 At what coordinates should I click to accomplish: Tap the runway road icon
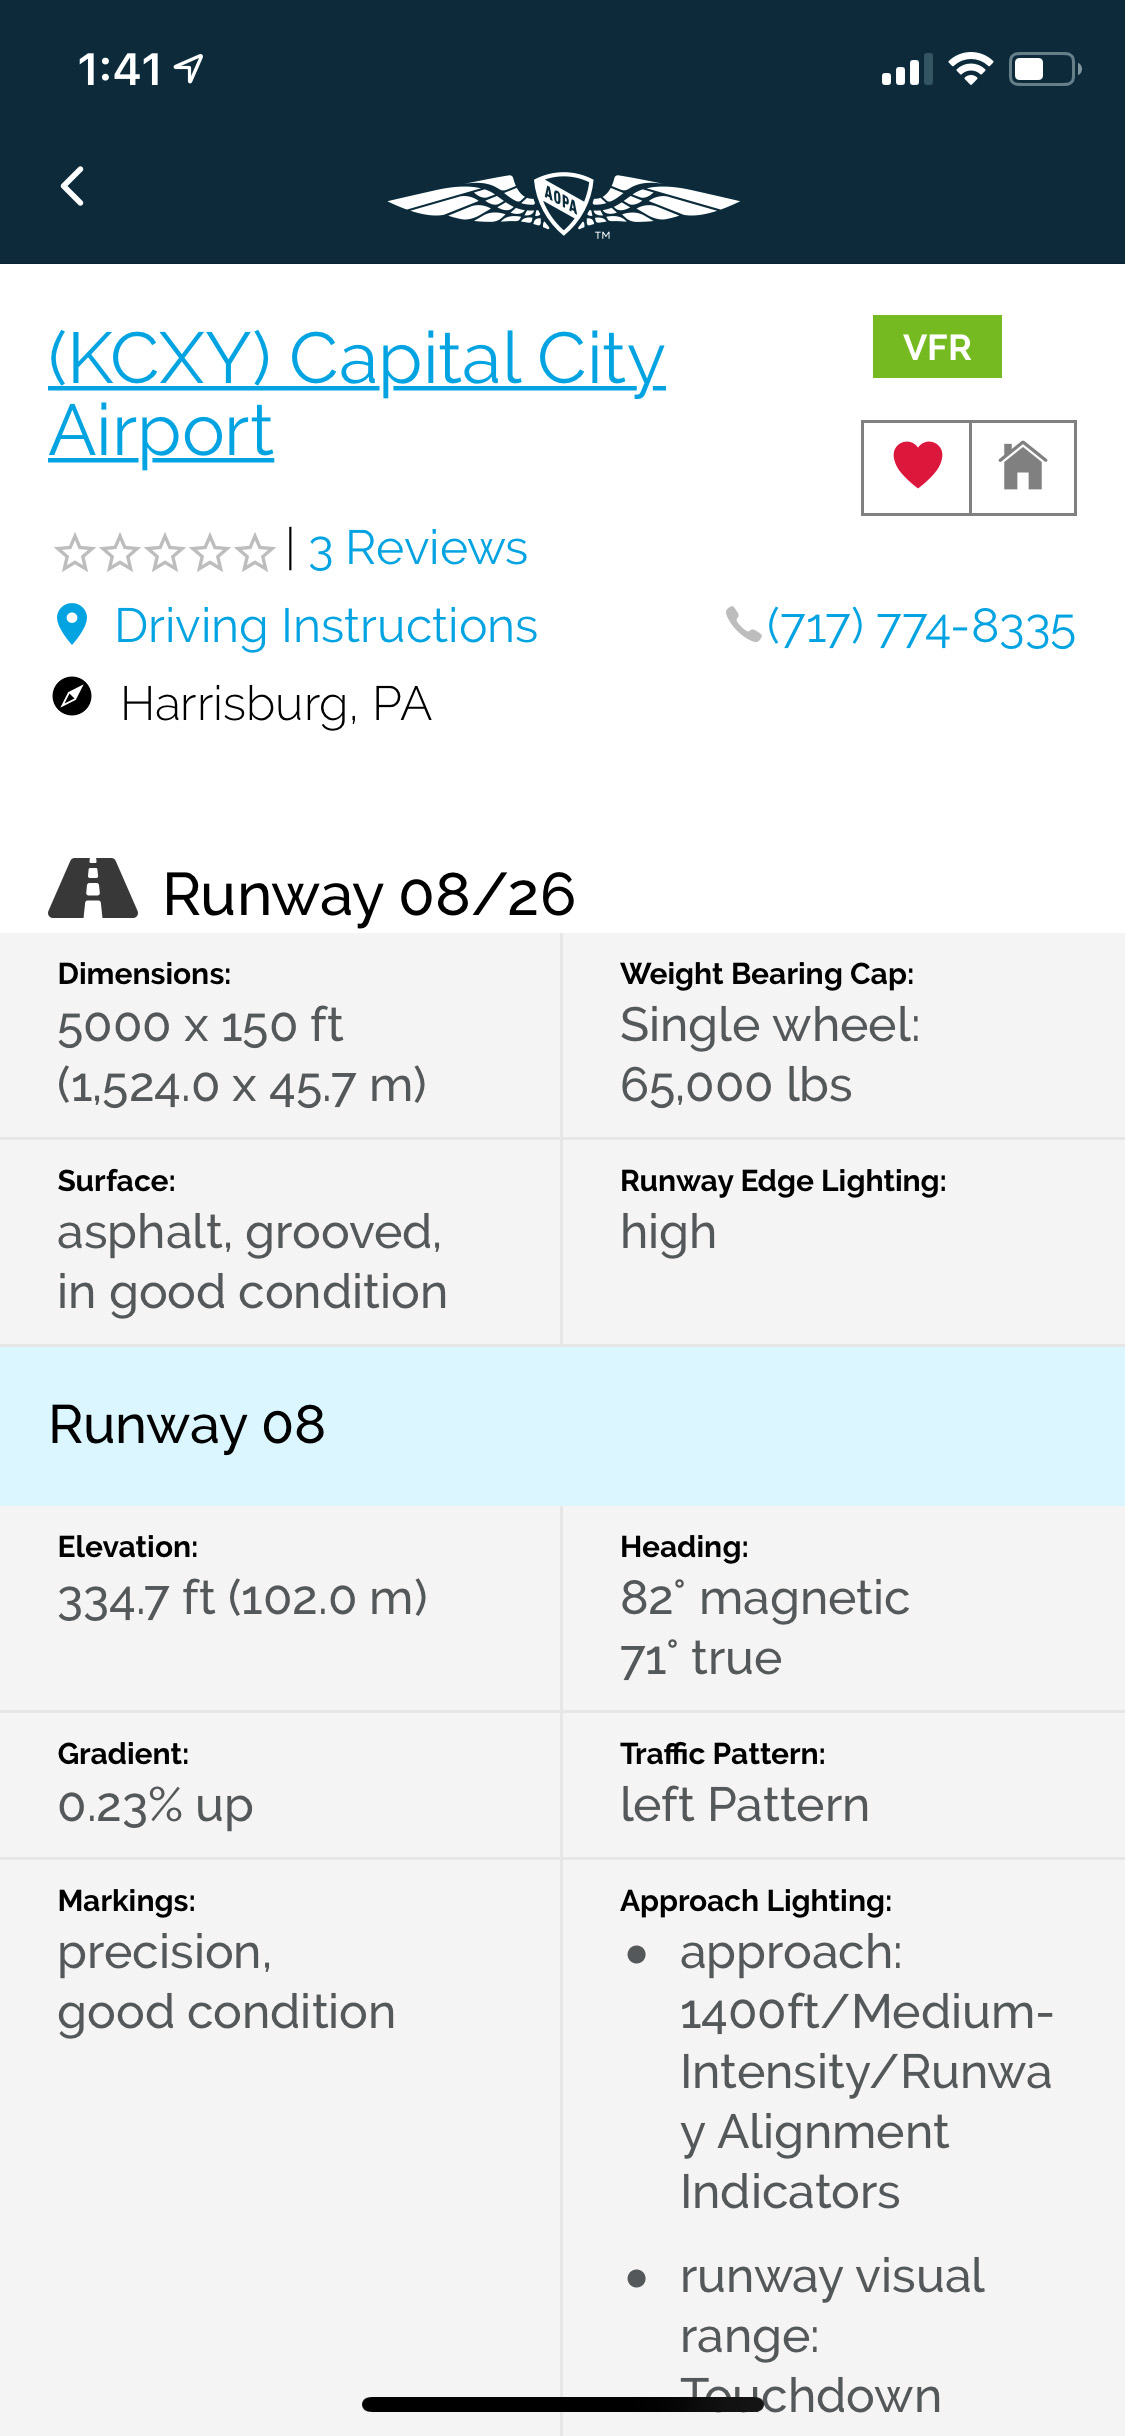(x=93, y=889)
